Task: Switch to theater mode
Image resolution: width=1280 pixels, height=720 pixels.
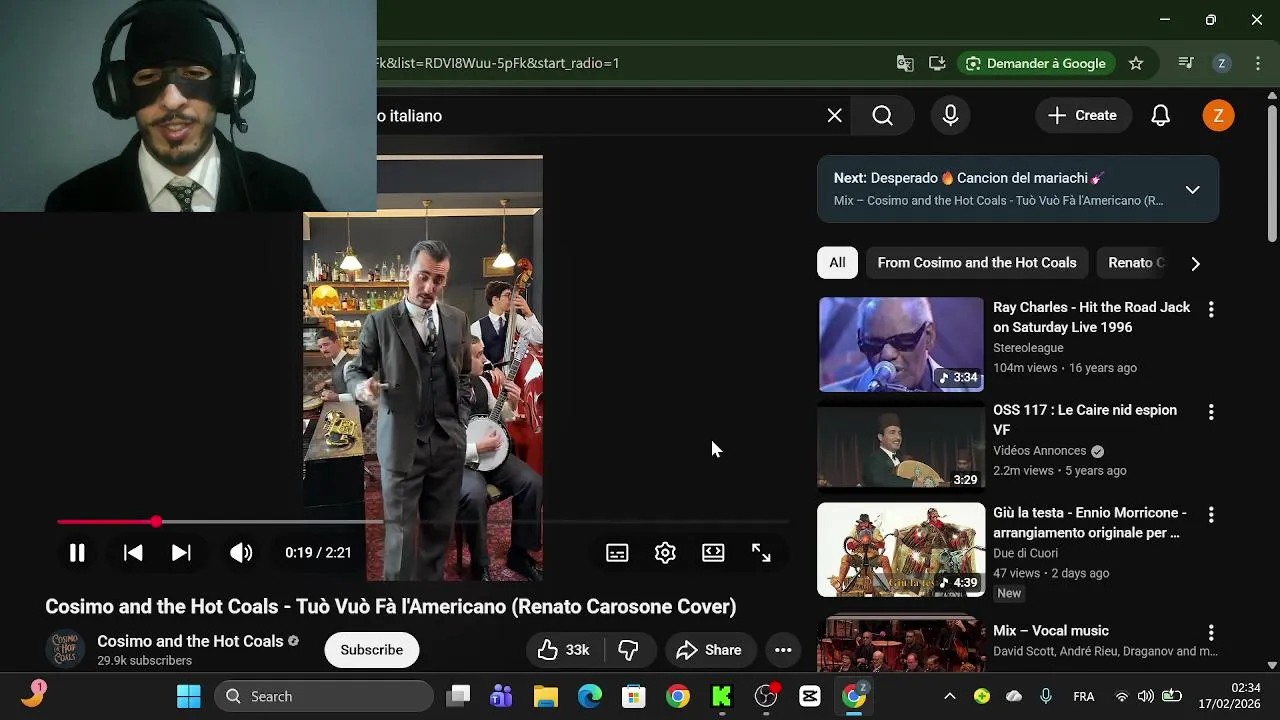Action: 713,553
